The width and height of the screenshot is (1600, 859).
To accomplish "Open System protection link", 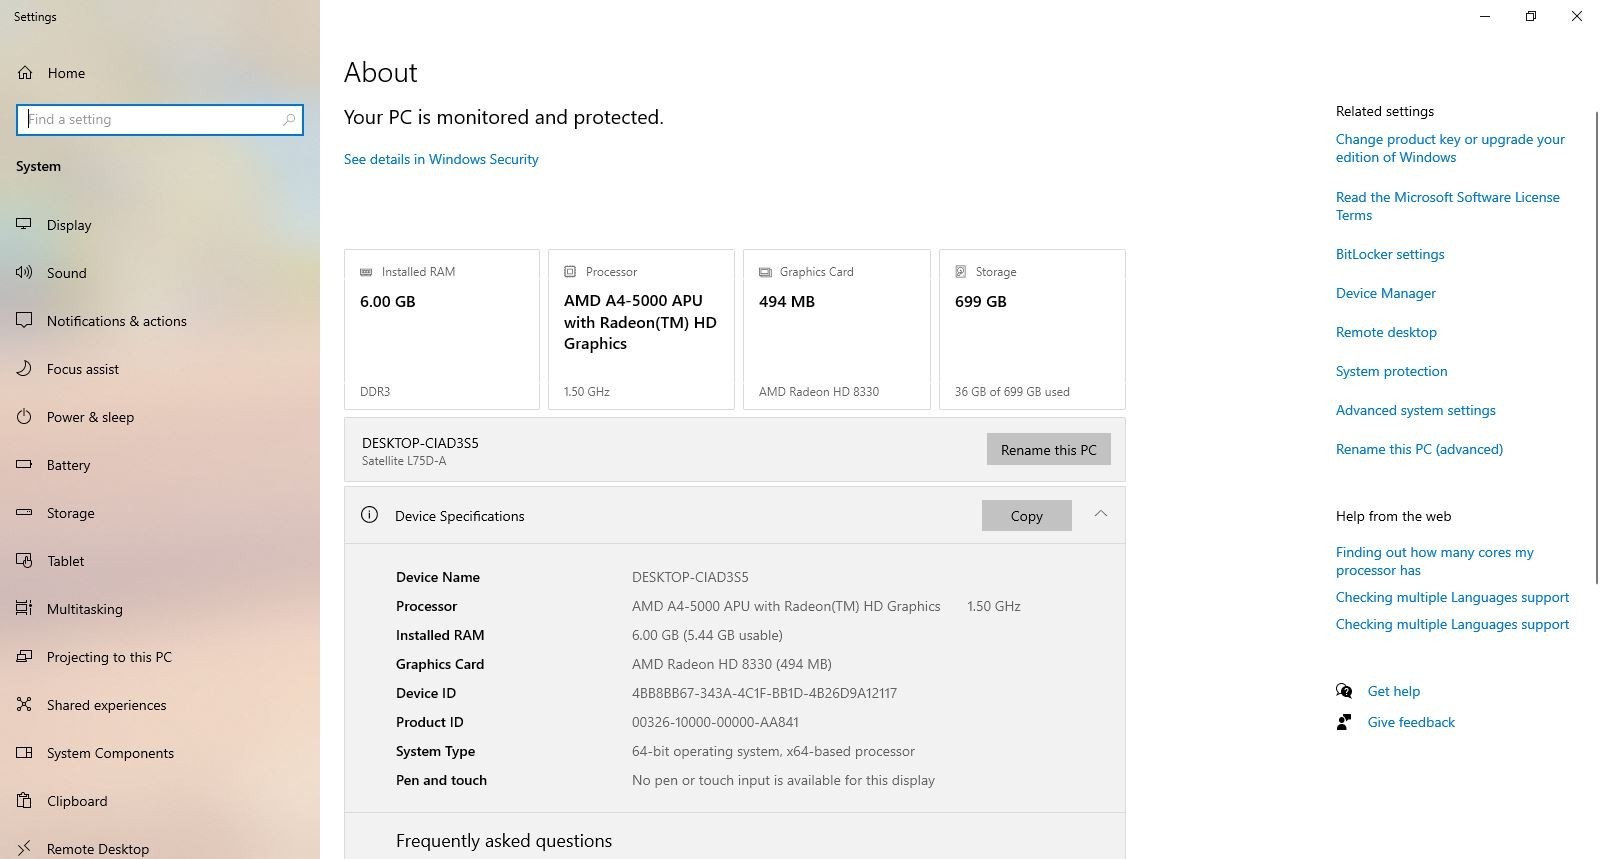I will click(1391, 371).
